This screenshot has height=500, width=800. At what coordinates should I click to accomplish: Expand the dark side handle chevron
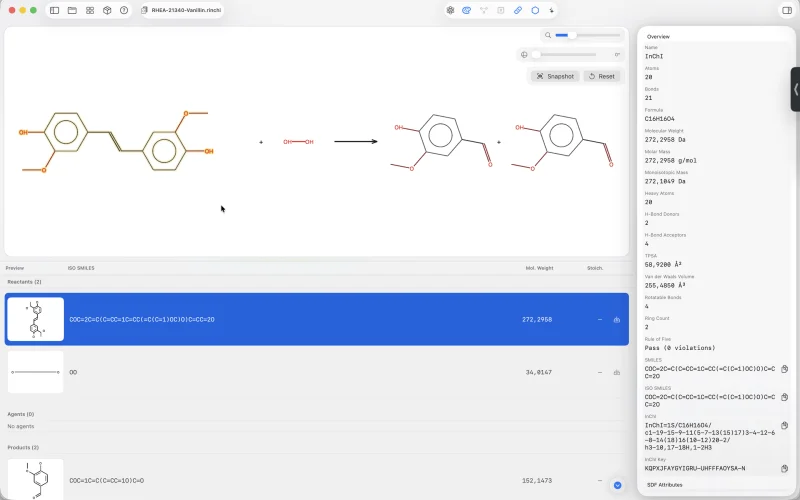pos(795,89)
